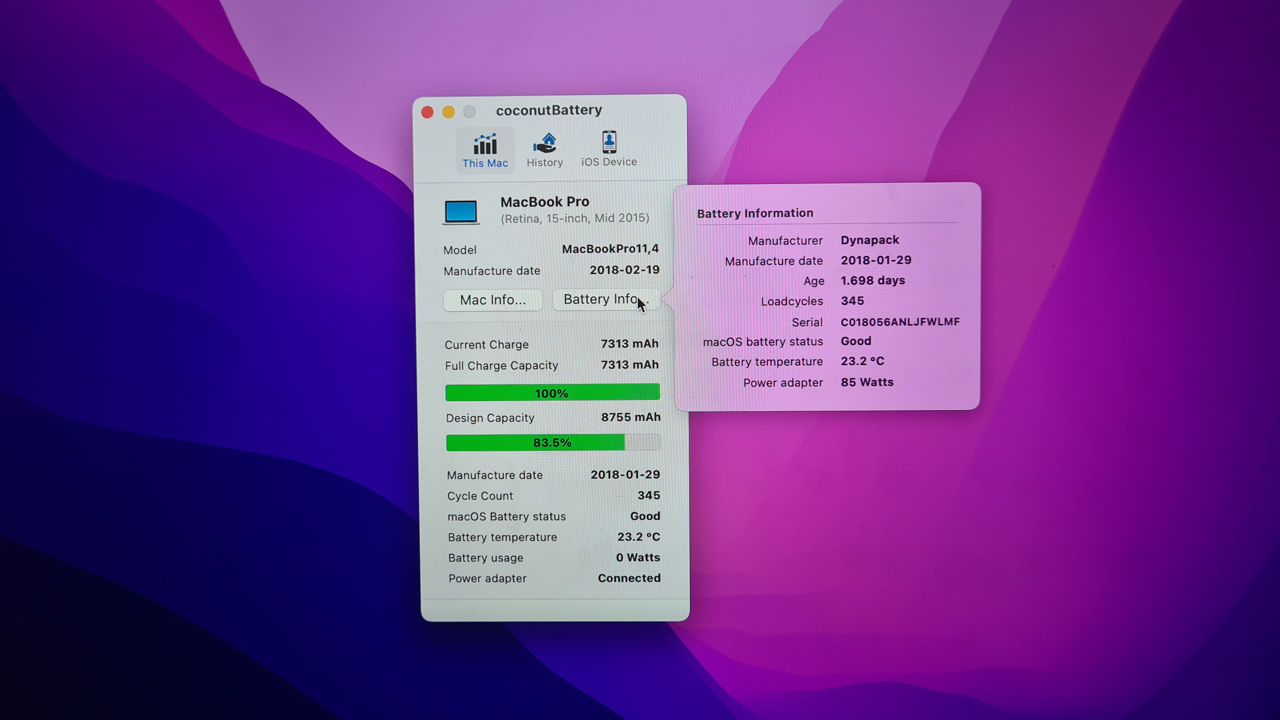Click the 100% charge progress bar
The height and width of the screenshot is (720, 1280).
point(552,393)
